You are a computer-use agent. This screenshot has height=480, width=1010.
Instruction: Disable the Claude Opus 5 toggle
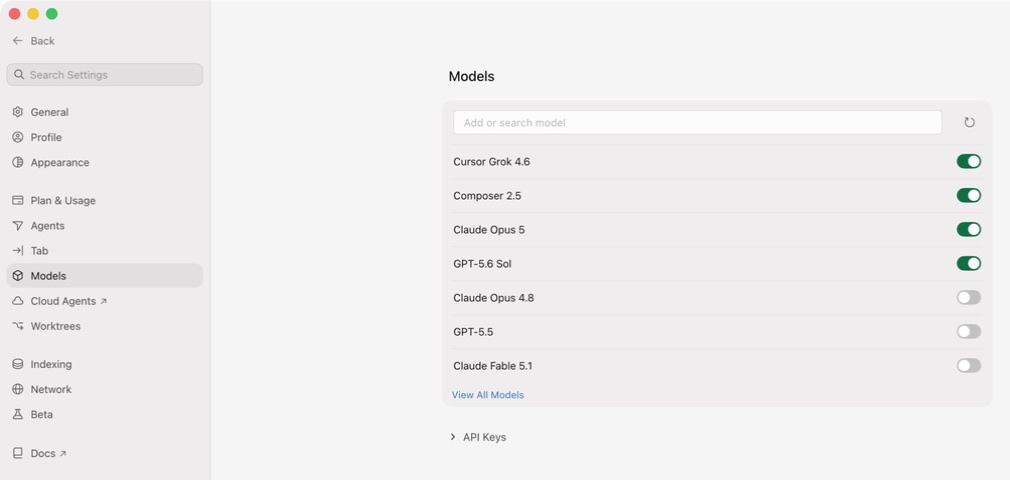pyautogui.click(x=969, y=229)
